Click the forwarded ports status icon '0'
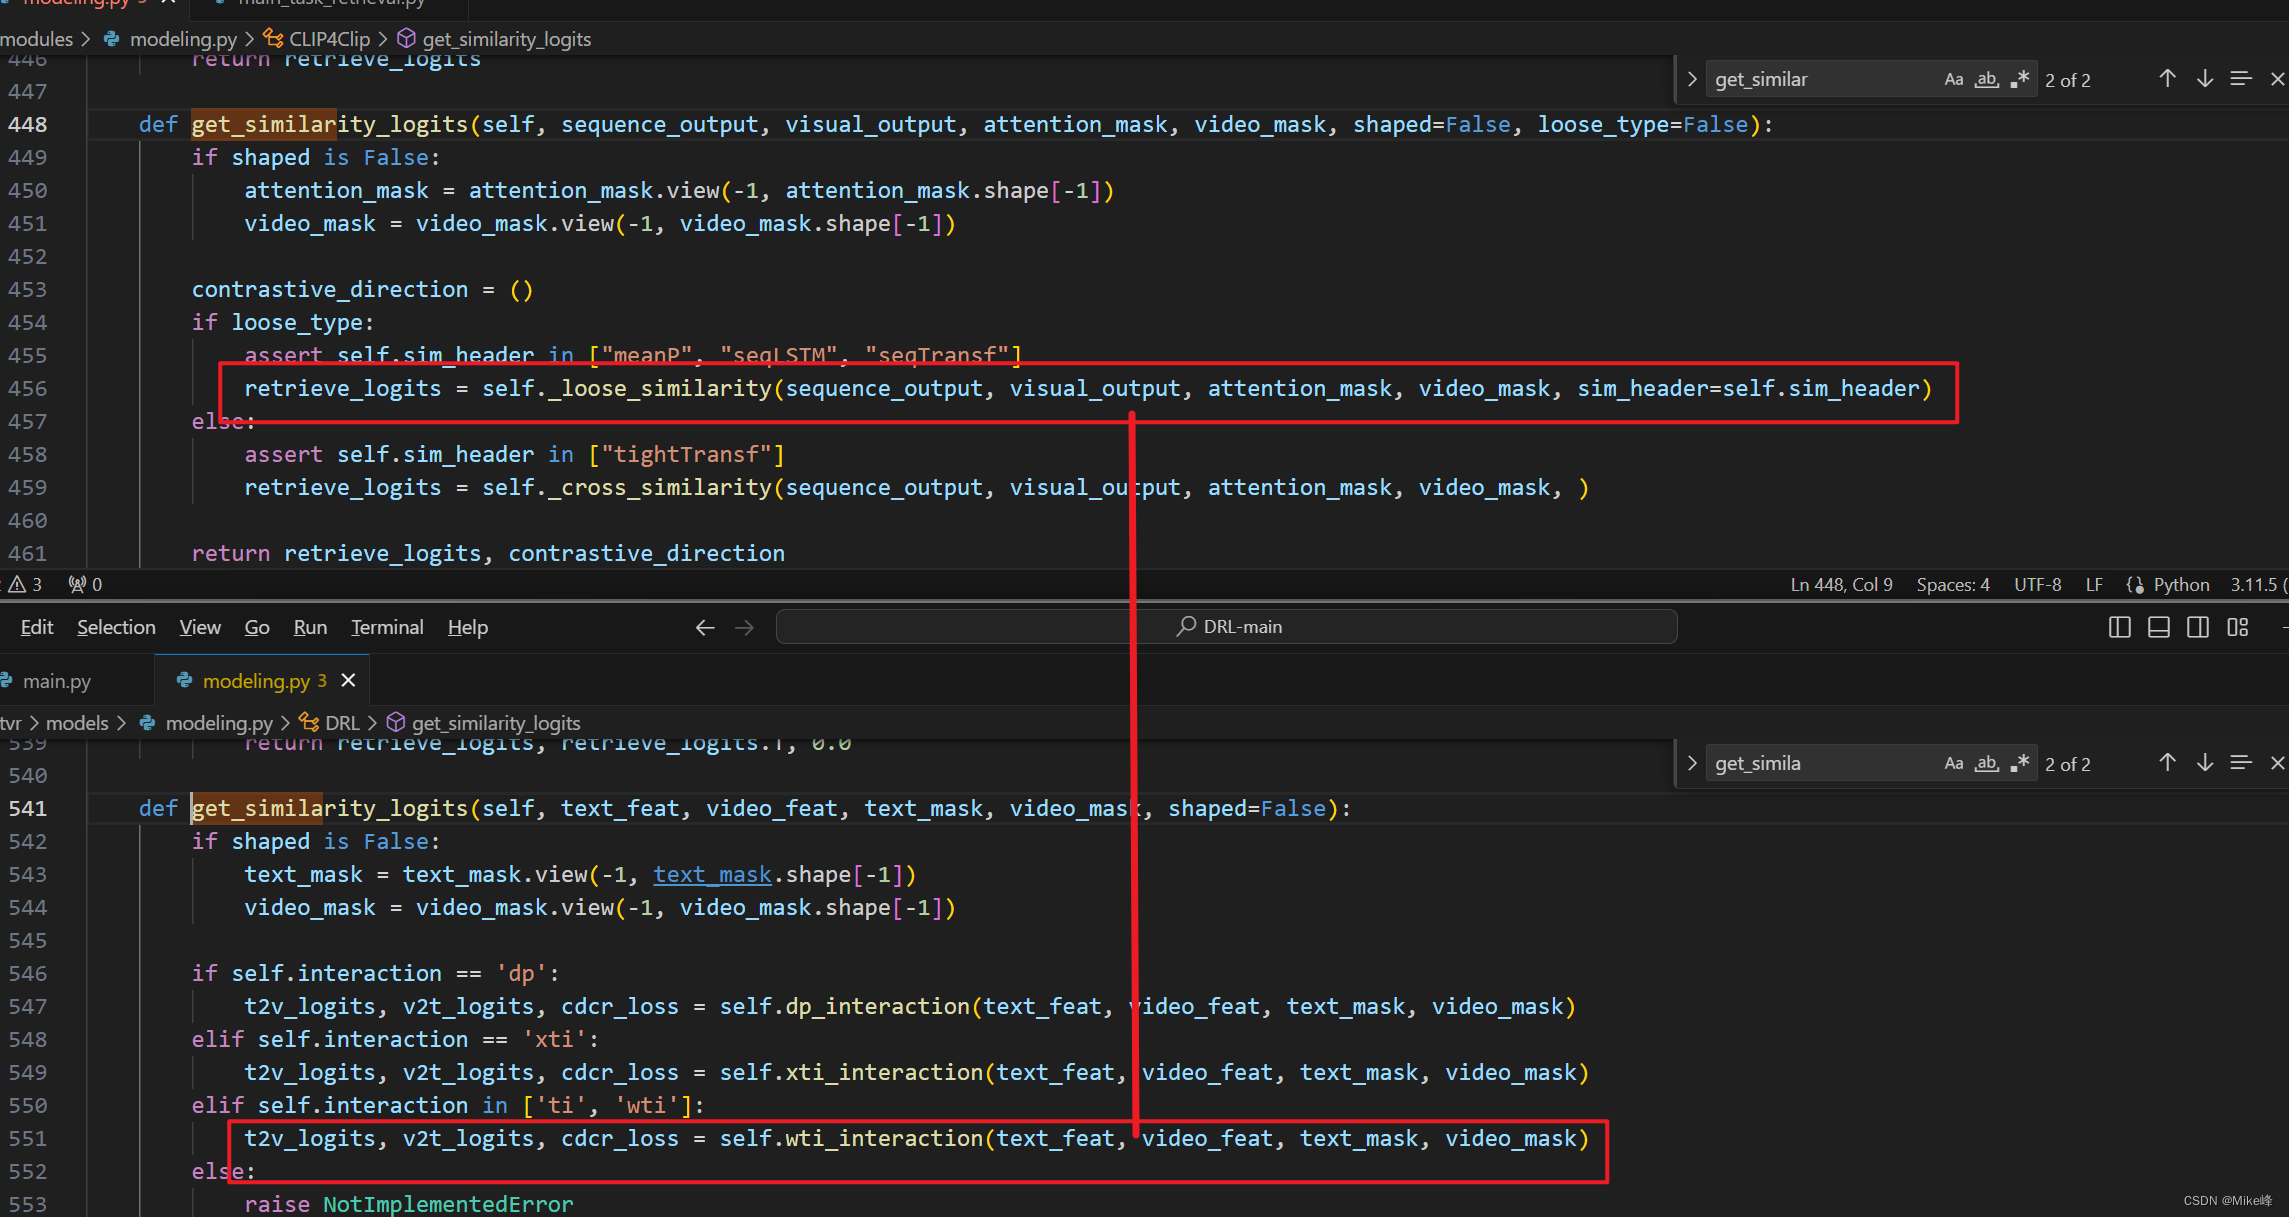2289x1217 pixels. (x=85, y=585)
